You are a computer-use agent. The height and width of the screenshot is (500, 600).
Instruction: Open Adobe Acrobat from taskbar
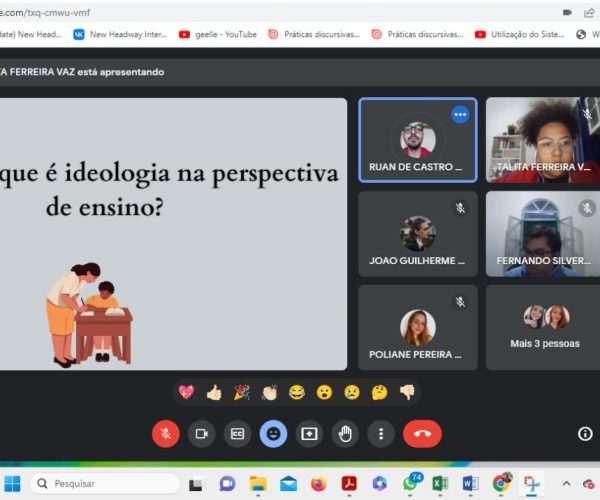349,484
